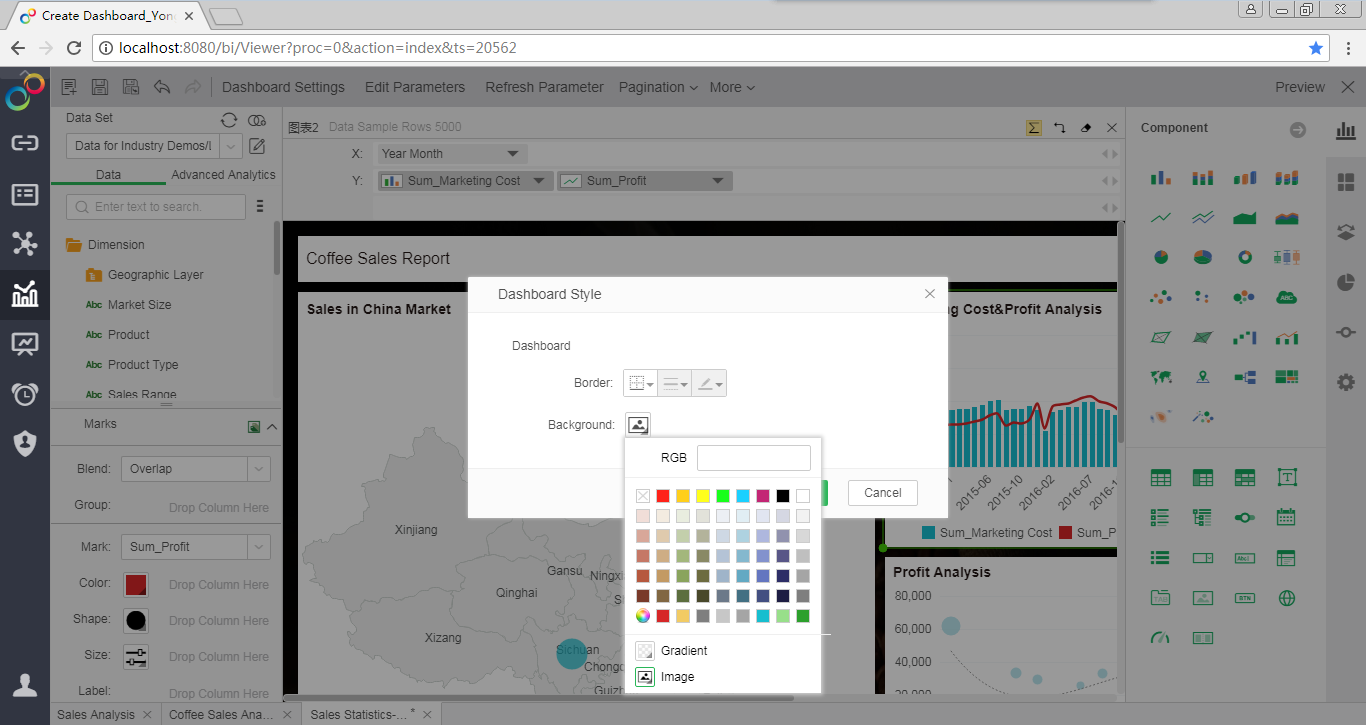Select the no-fill crossed swatch
Viewport: 1366px width, 725px height.
click(643, 496)
